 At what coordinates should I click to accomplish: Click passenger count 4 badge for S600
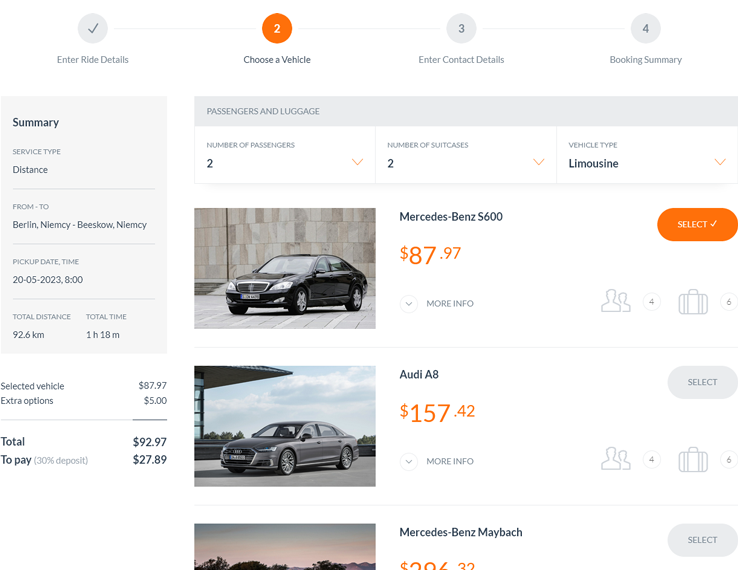651,302
